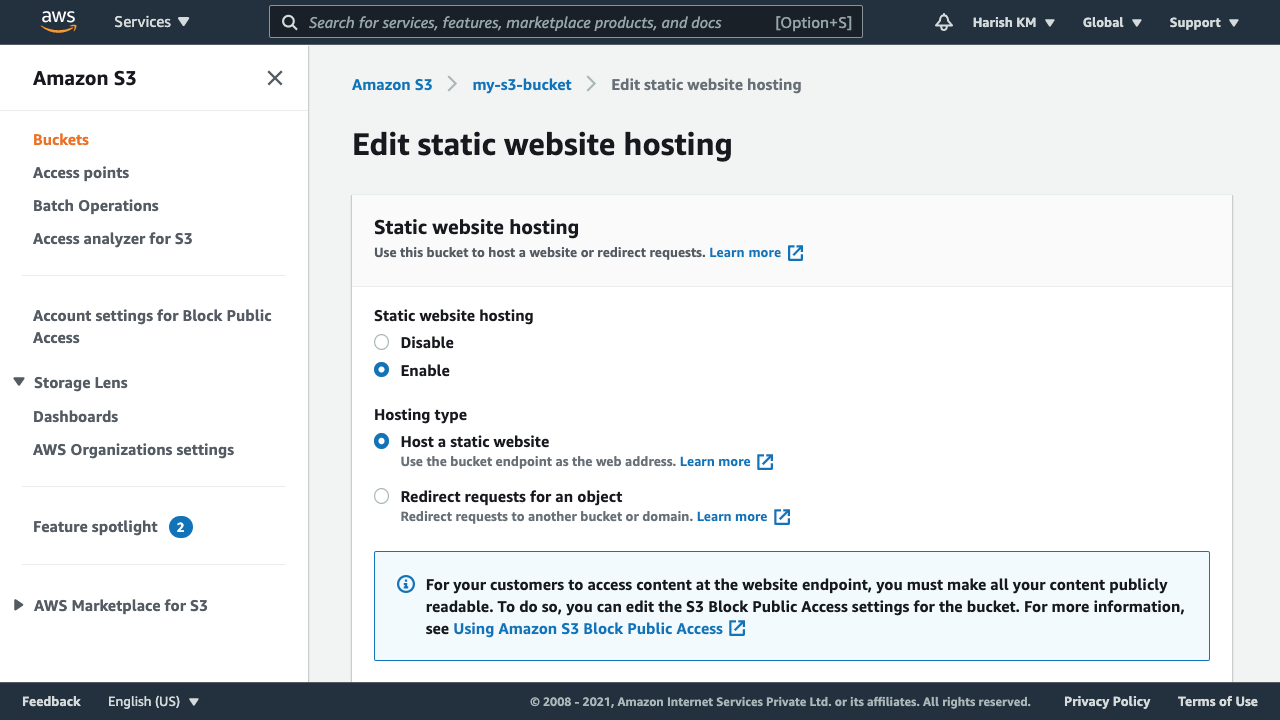Select Redirect requests for an object

(381, 496)
